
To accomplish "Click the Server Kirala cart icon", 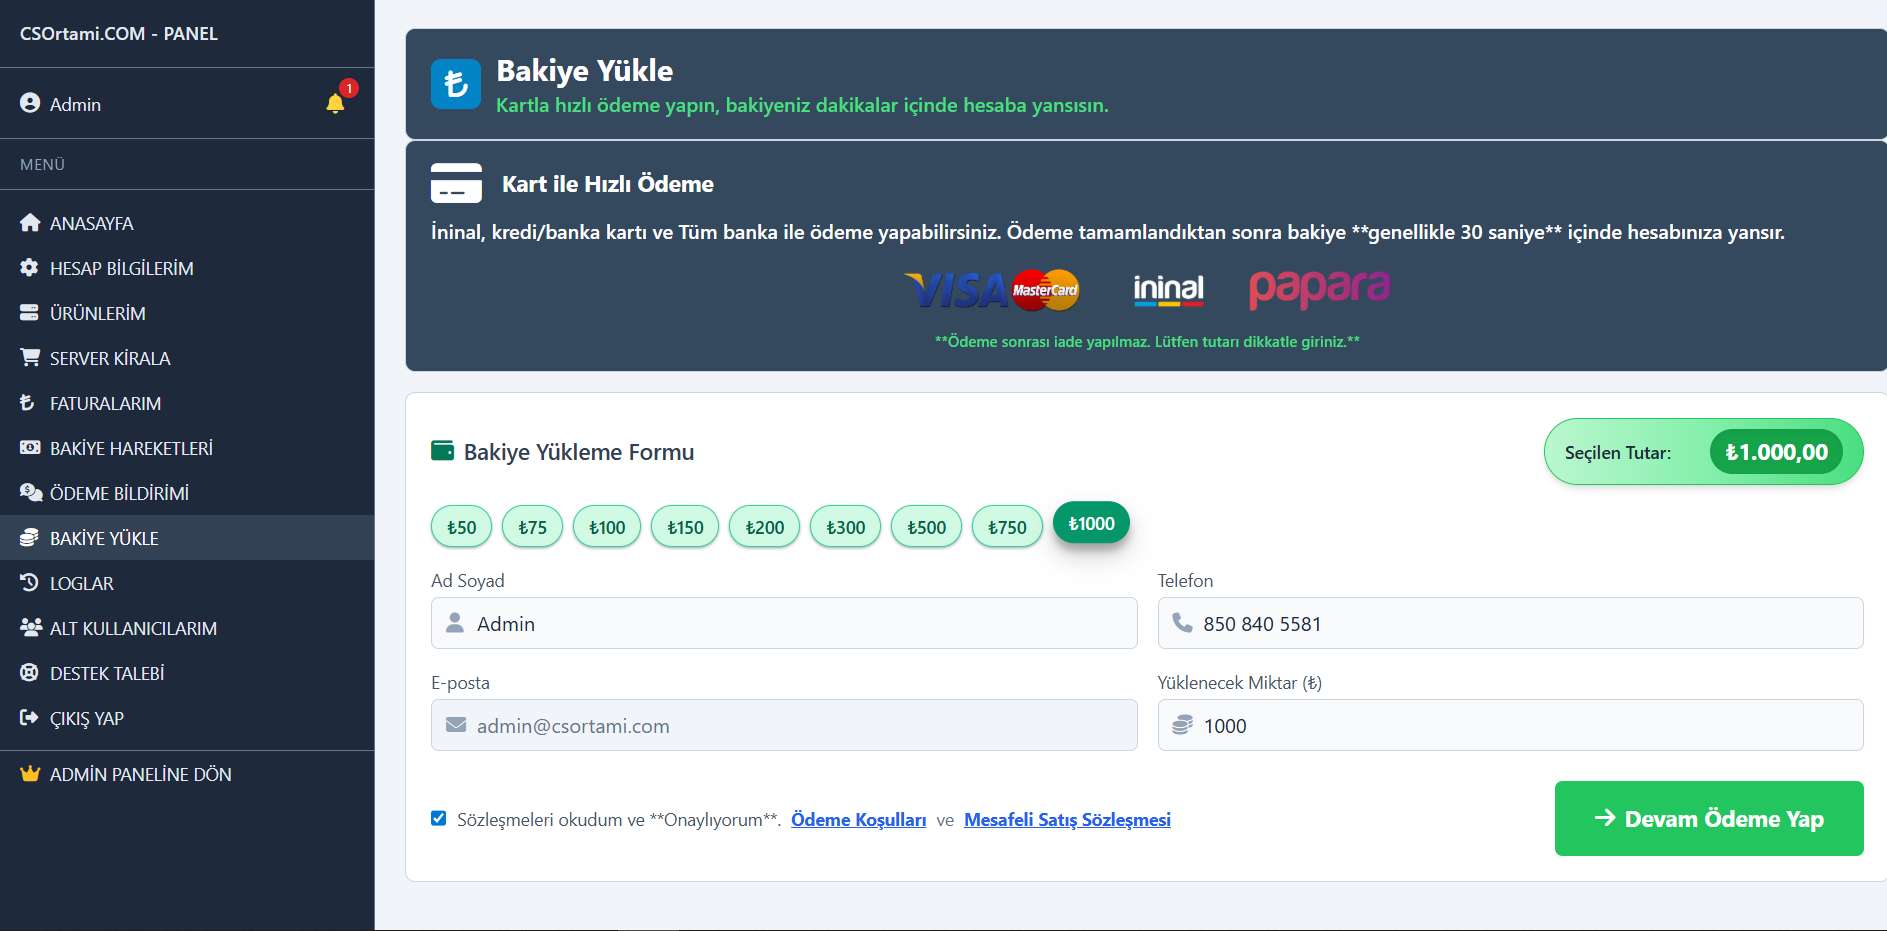I will (x=29, y=357).
